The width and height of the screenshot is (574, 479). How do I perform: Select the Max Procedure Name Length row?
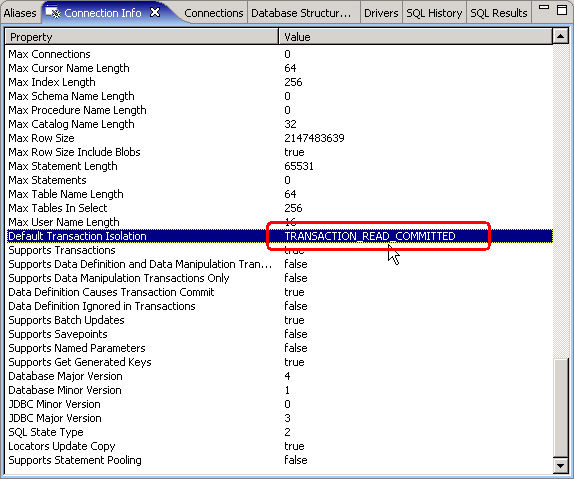[x=280, y=110]
